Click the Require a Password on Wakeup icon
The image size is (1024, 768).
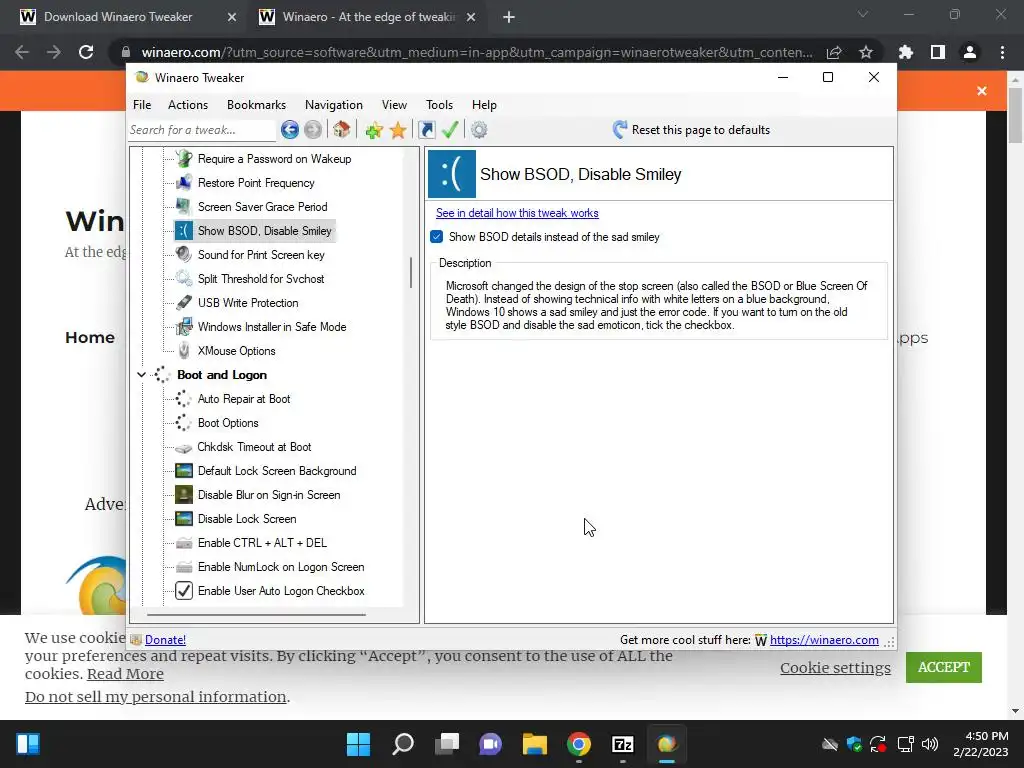tap(184, 159)
